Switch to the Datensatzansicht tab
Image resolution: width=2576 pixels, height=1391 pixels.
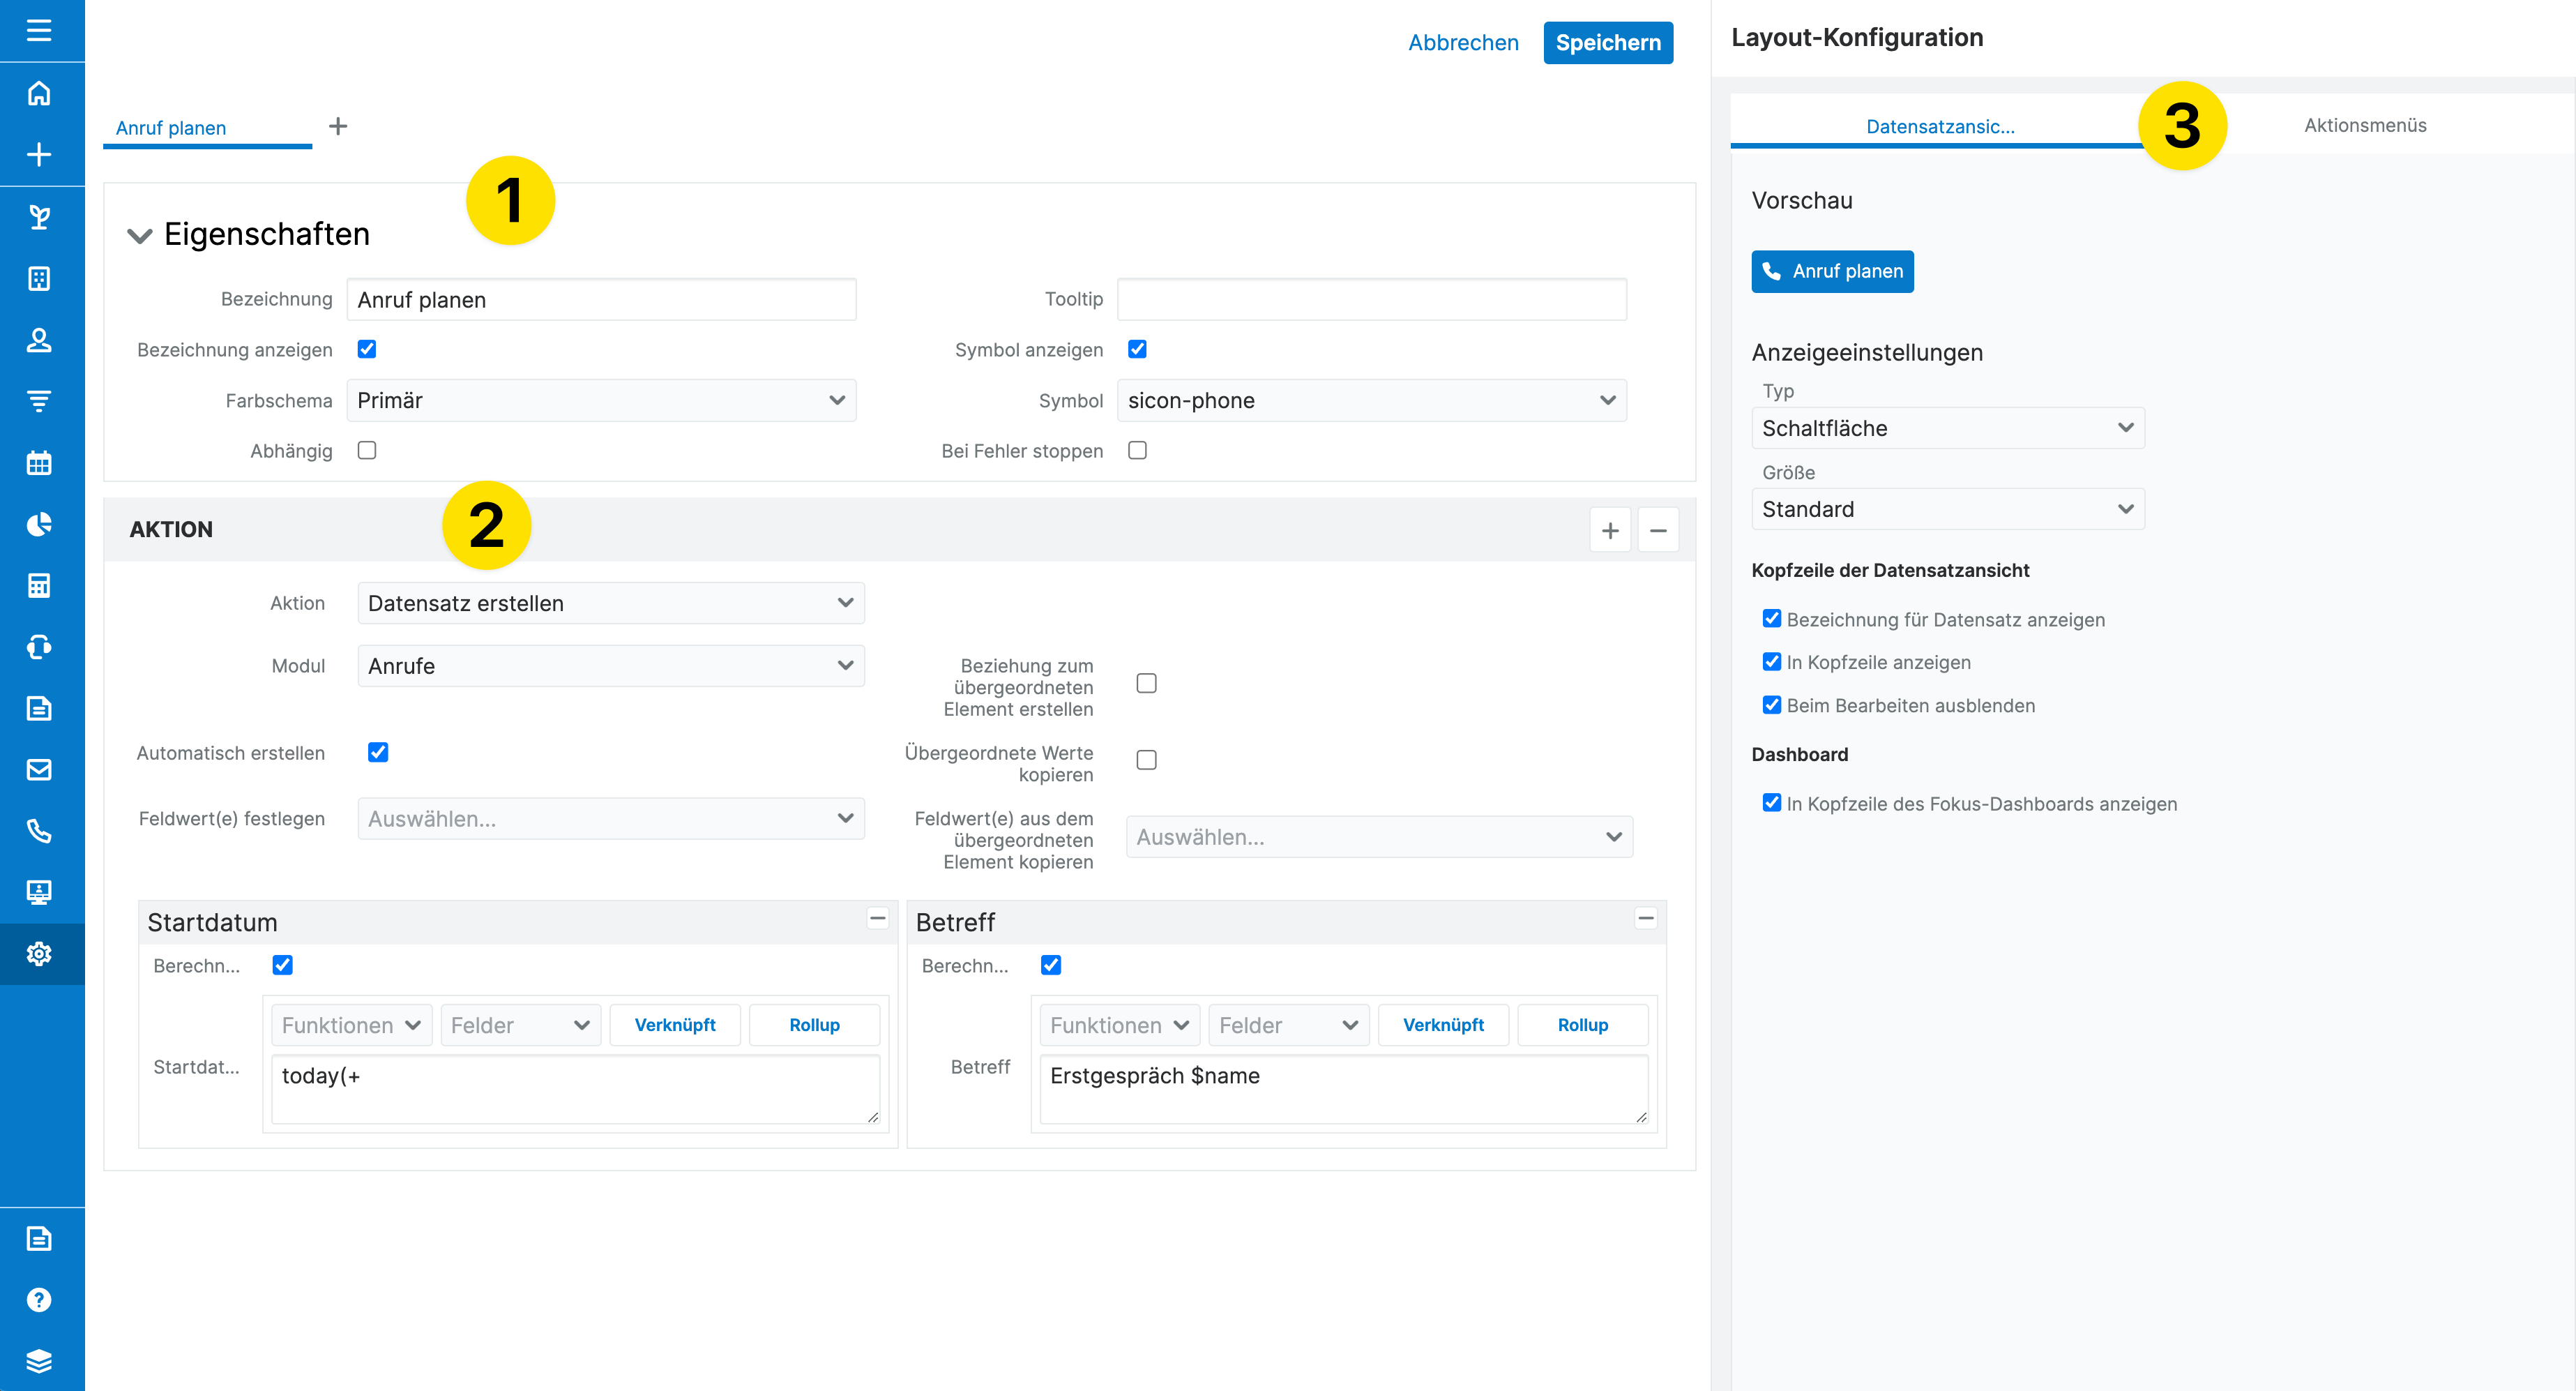click(x=1940, y=126)
